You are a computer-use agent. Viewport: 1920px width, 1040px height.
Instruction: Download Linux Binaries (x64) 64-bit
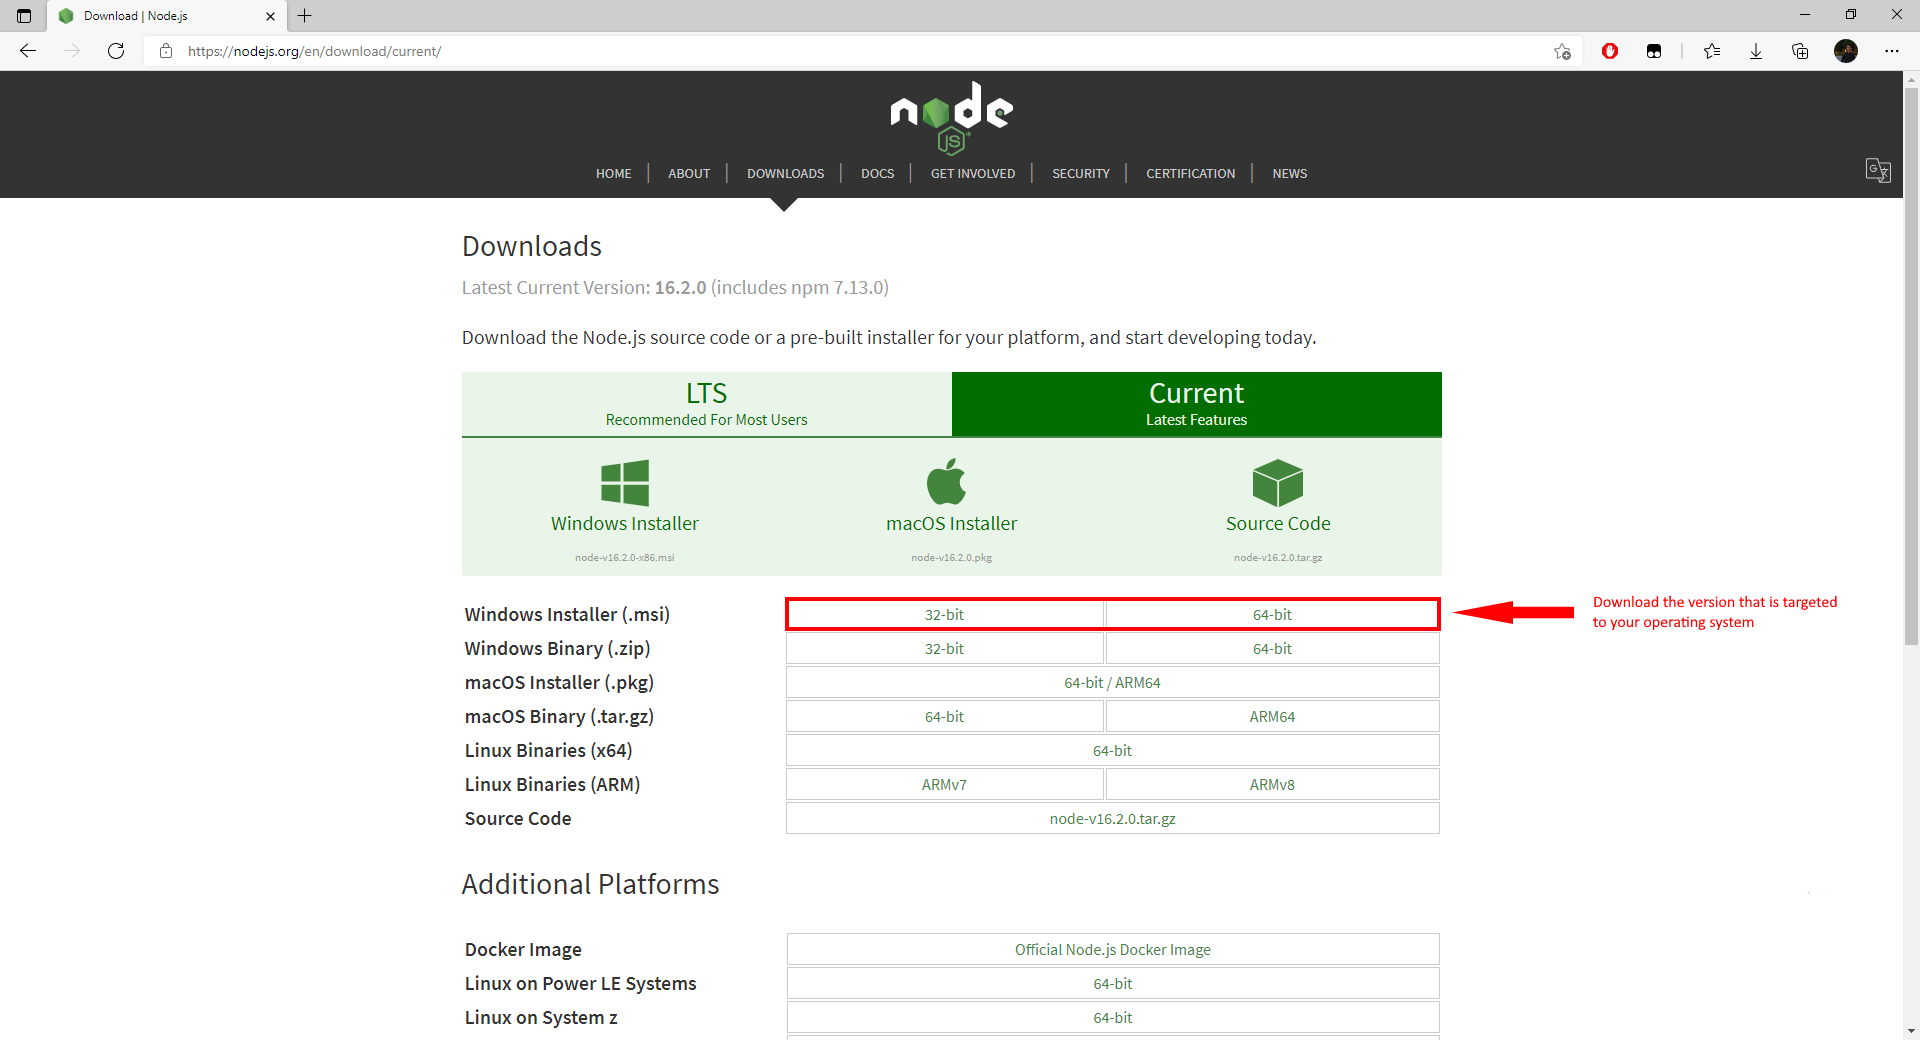tap(1113, 751)
